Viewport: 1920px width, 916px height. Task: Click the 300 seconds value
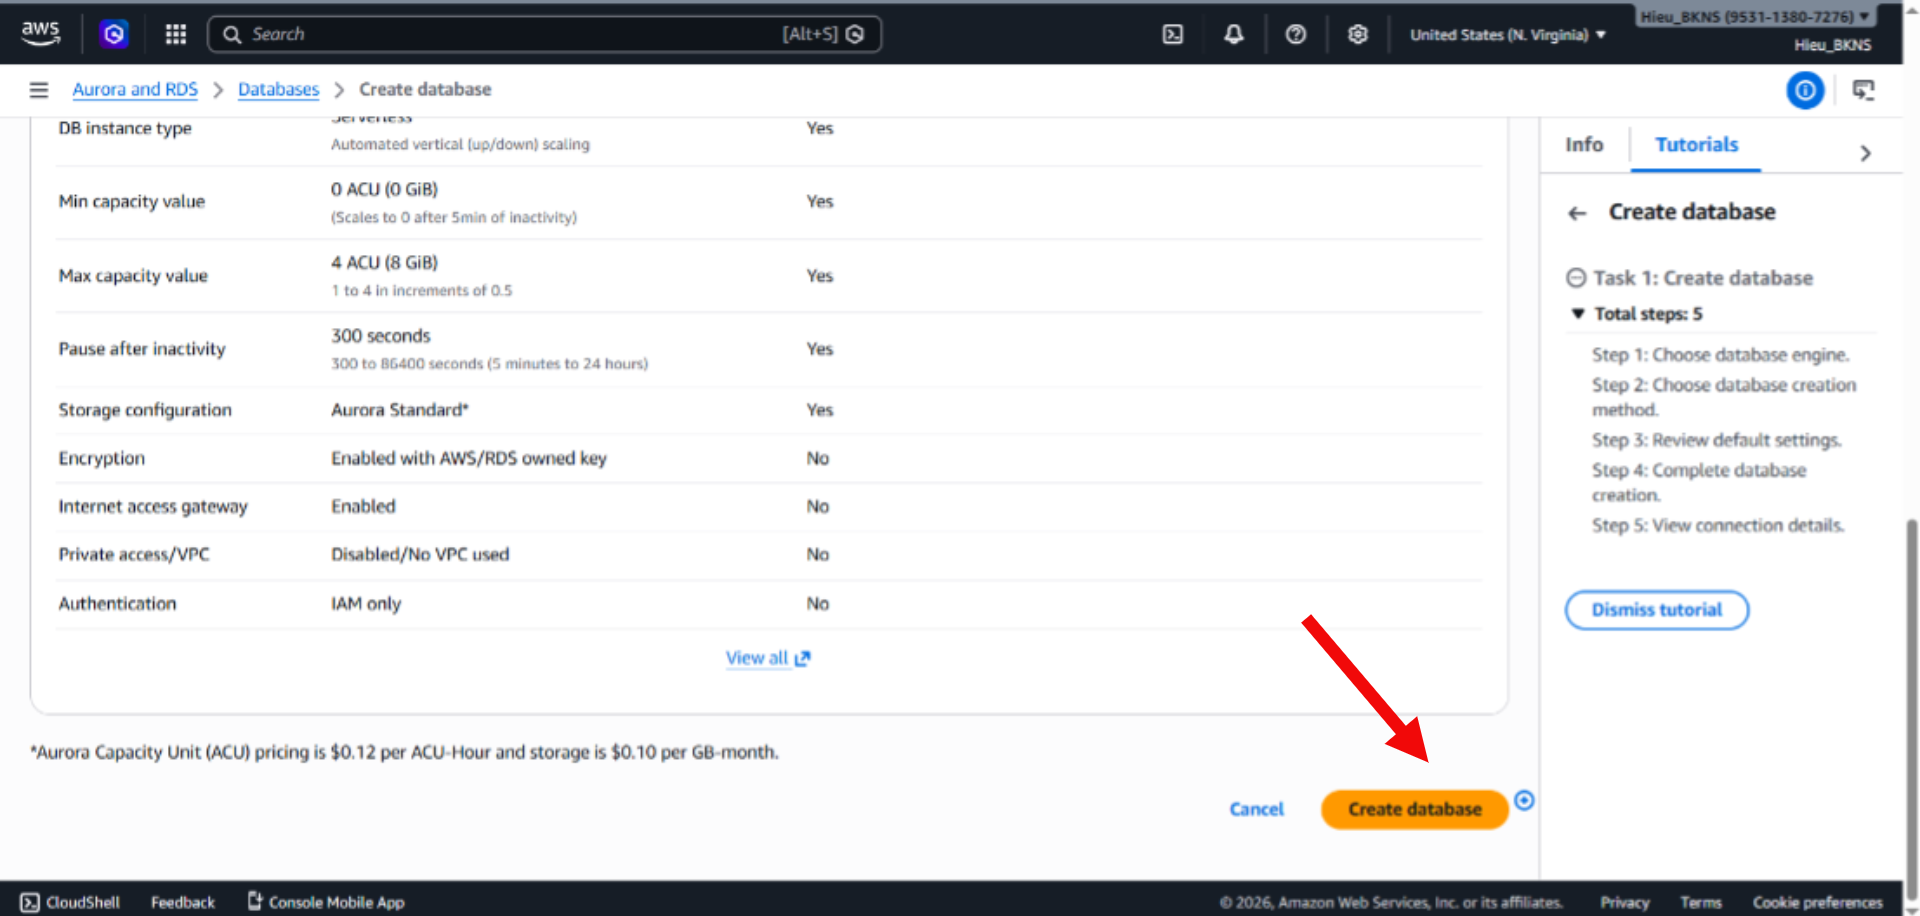pos(380,336)
